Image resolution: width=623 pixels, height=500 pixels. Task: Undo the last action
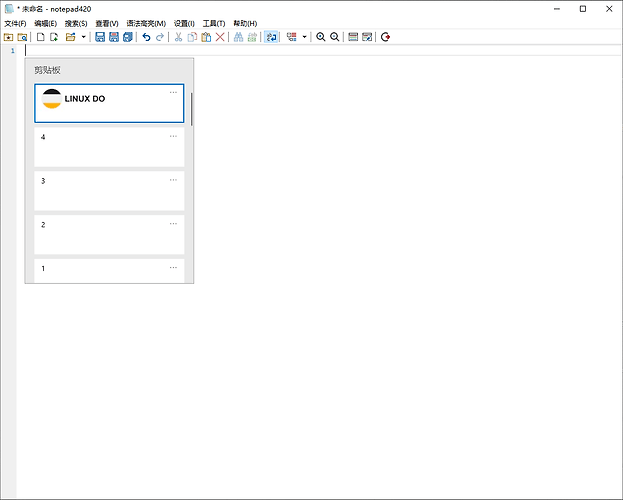click(146, 37)
